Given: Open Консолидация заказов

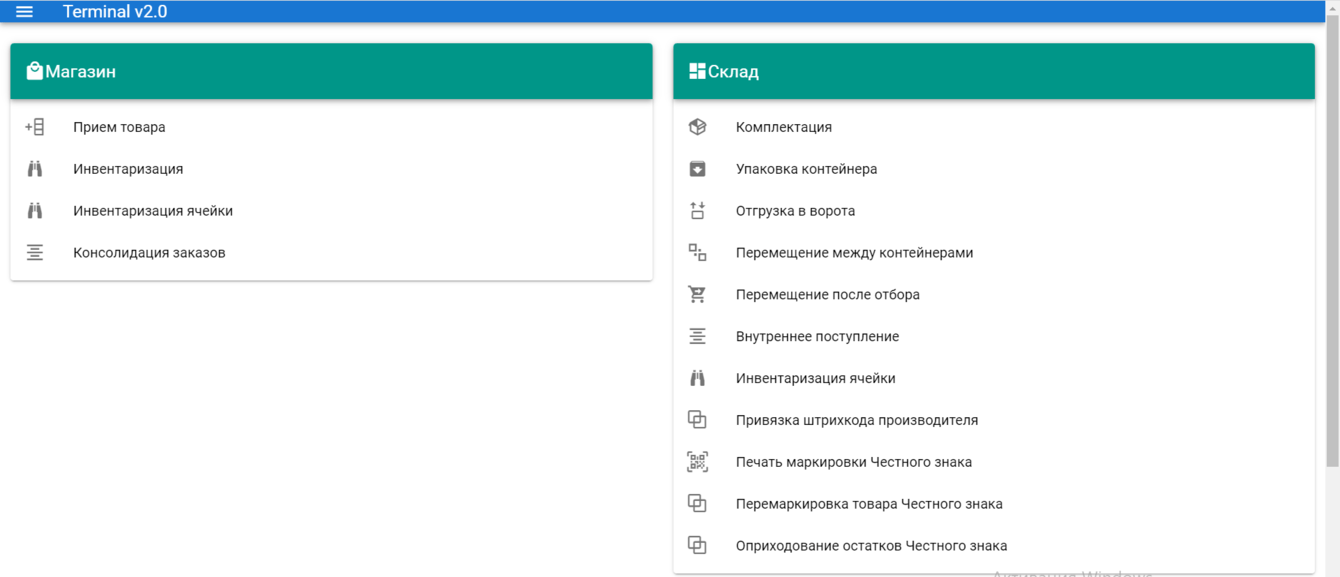Looking at the screenshot, I should 149,252.
